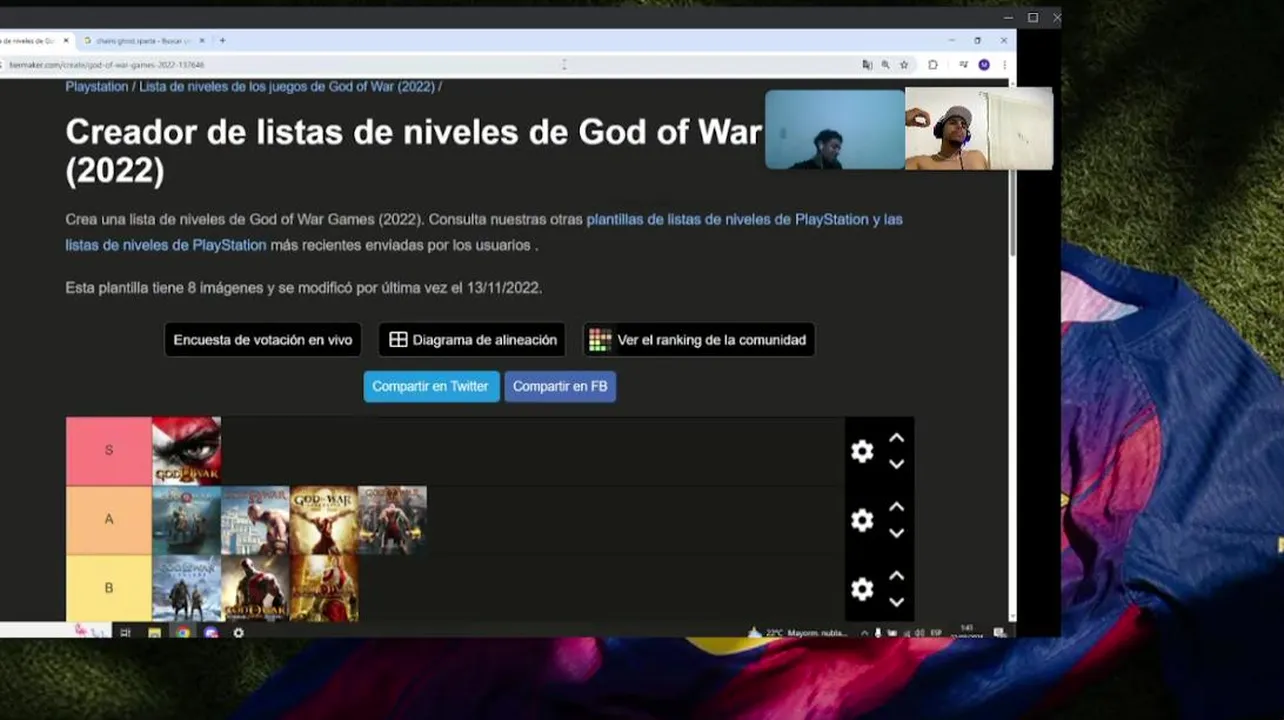
Task: Click Ver el ranking de la comunidad button
Action: [x=699, y=340]
